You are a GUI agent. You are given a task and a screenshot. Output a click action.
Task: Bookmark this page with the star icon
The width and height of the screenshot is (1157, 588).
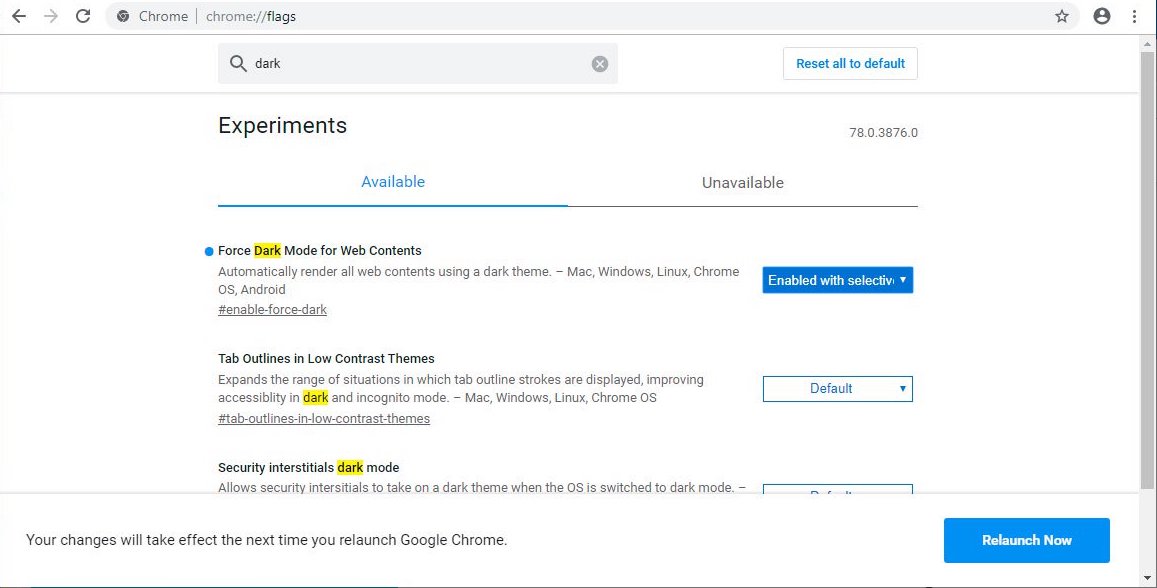click(x=1062, y=16)
